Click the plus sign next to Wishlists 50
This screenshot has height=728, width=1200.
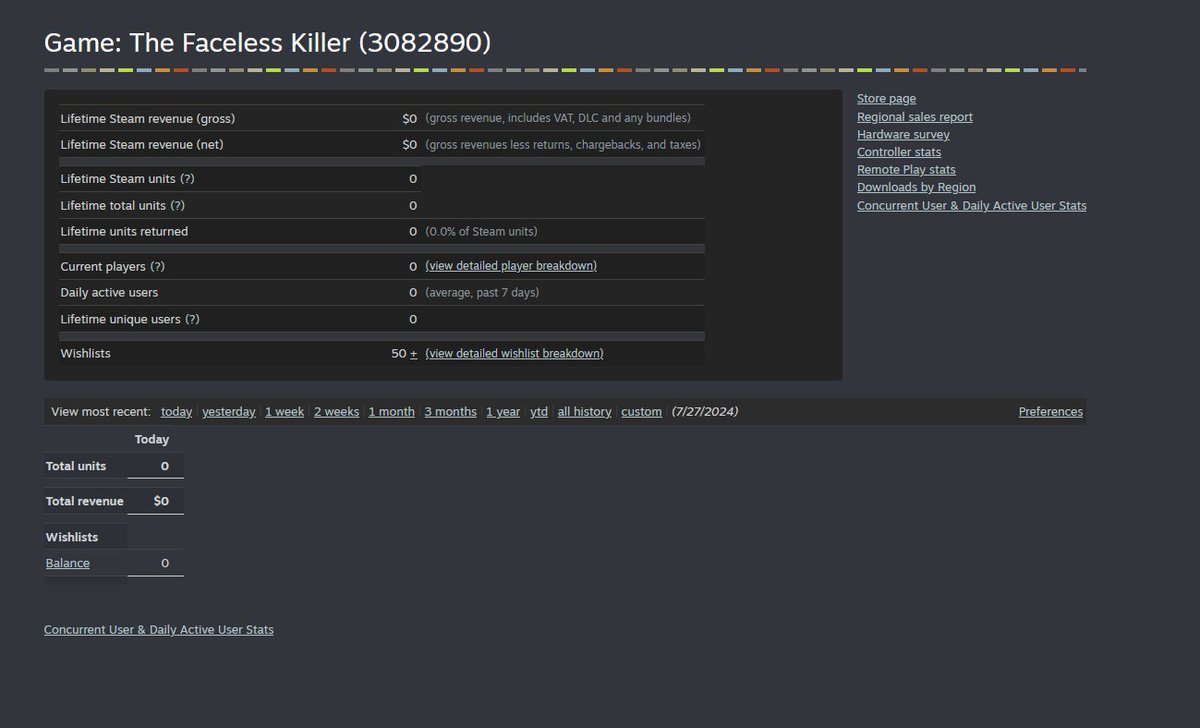pyautogui.click(x=414, y=354)
